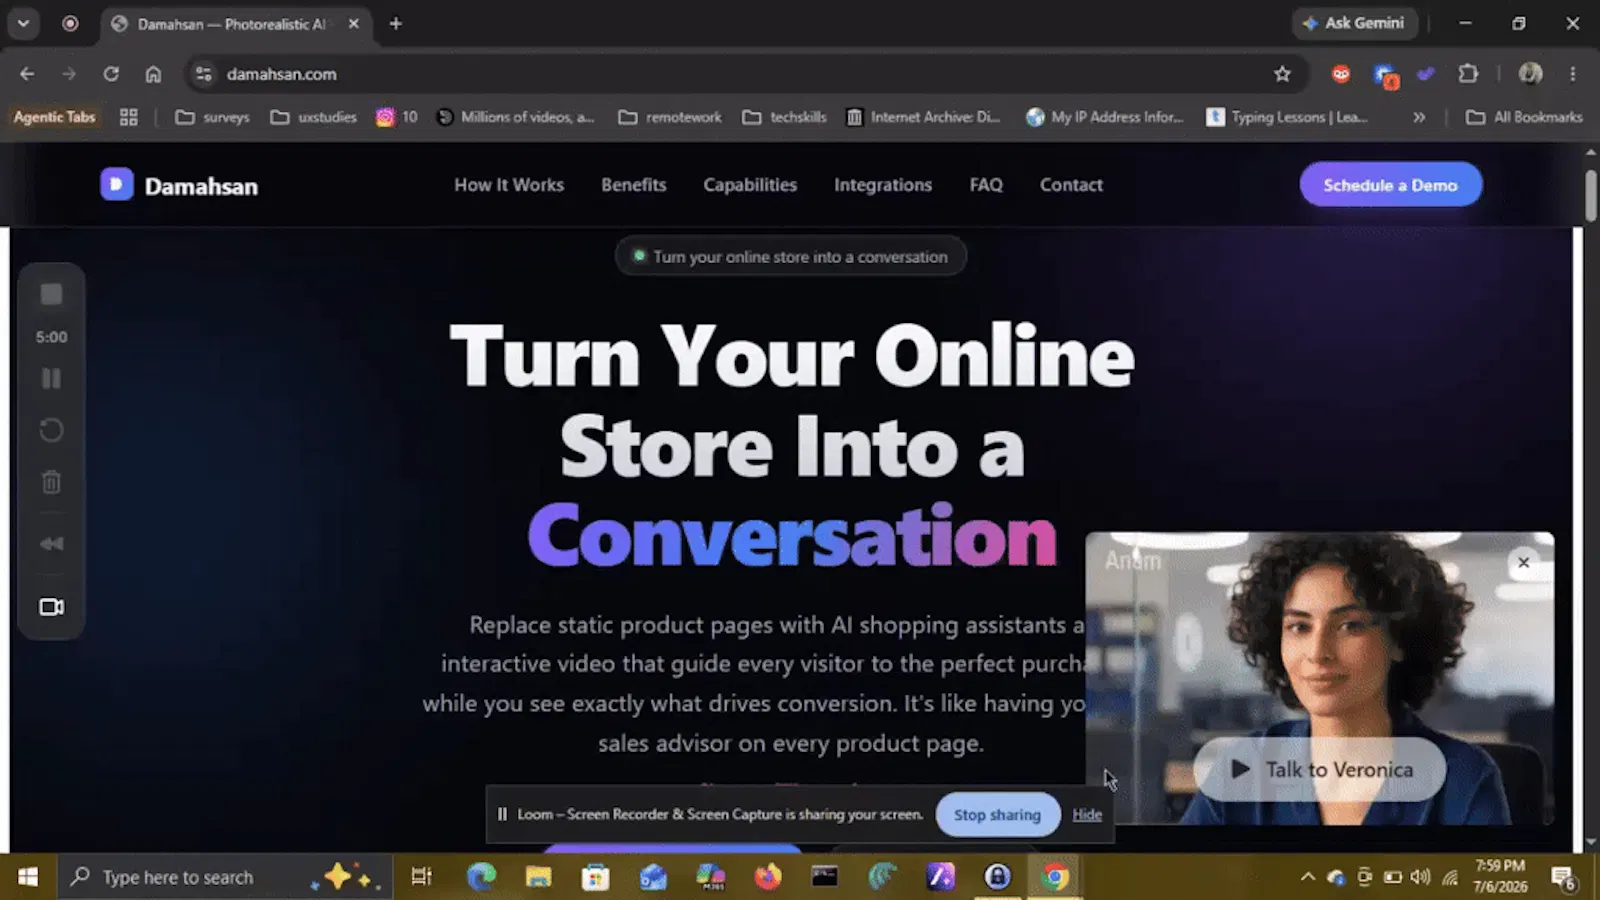Delete the Loom recording via trash icon
The image size is (1600, 900).
(51, 482)
